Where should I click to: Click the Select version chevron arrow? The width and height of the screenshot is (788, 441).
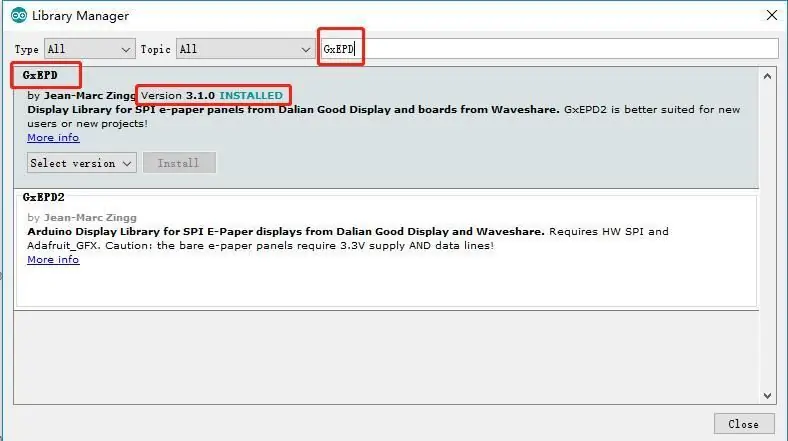[x=127, y=164]
